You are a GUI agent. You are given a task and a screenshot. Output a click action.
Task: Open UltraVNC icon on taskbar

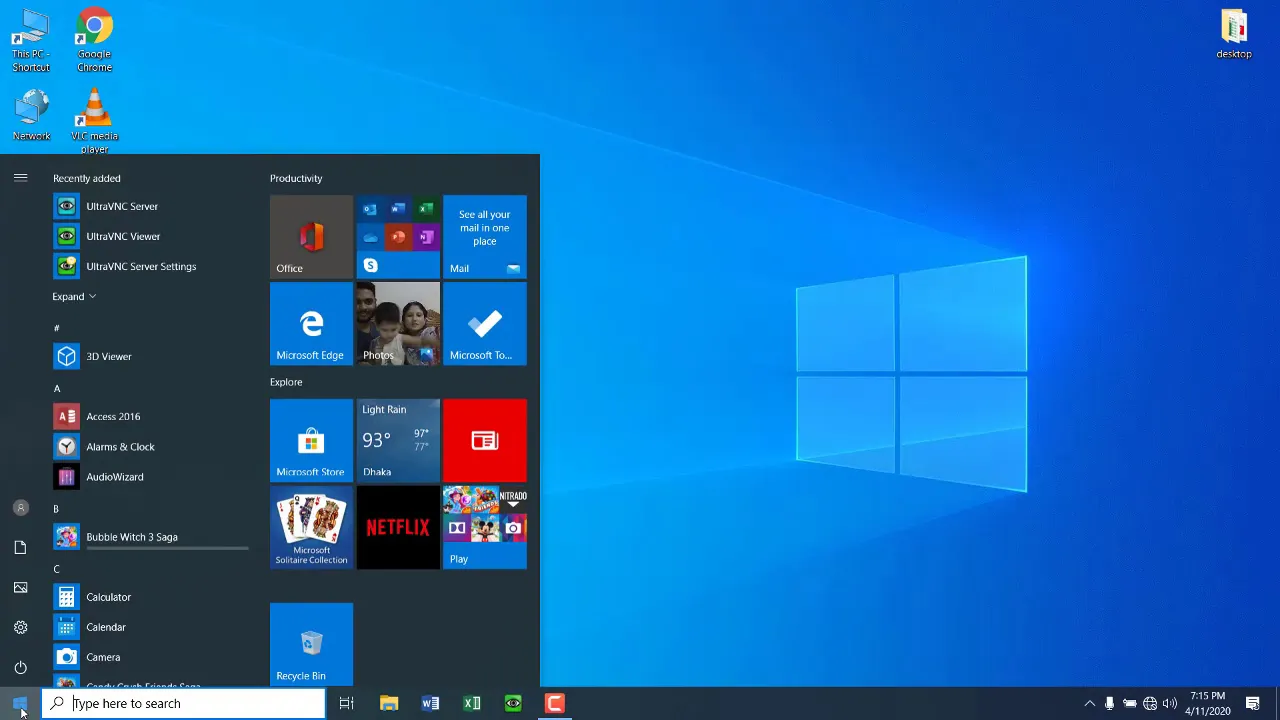pyautogui.click(x=512, y=703)
